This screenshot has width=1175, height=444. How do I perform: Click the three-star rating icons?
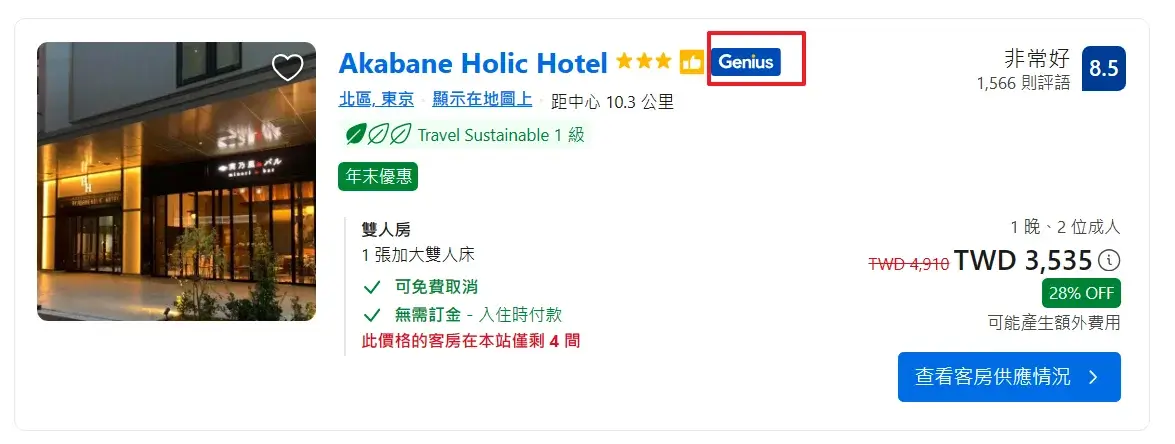click(644, 63)
